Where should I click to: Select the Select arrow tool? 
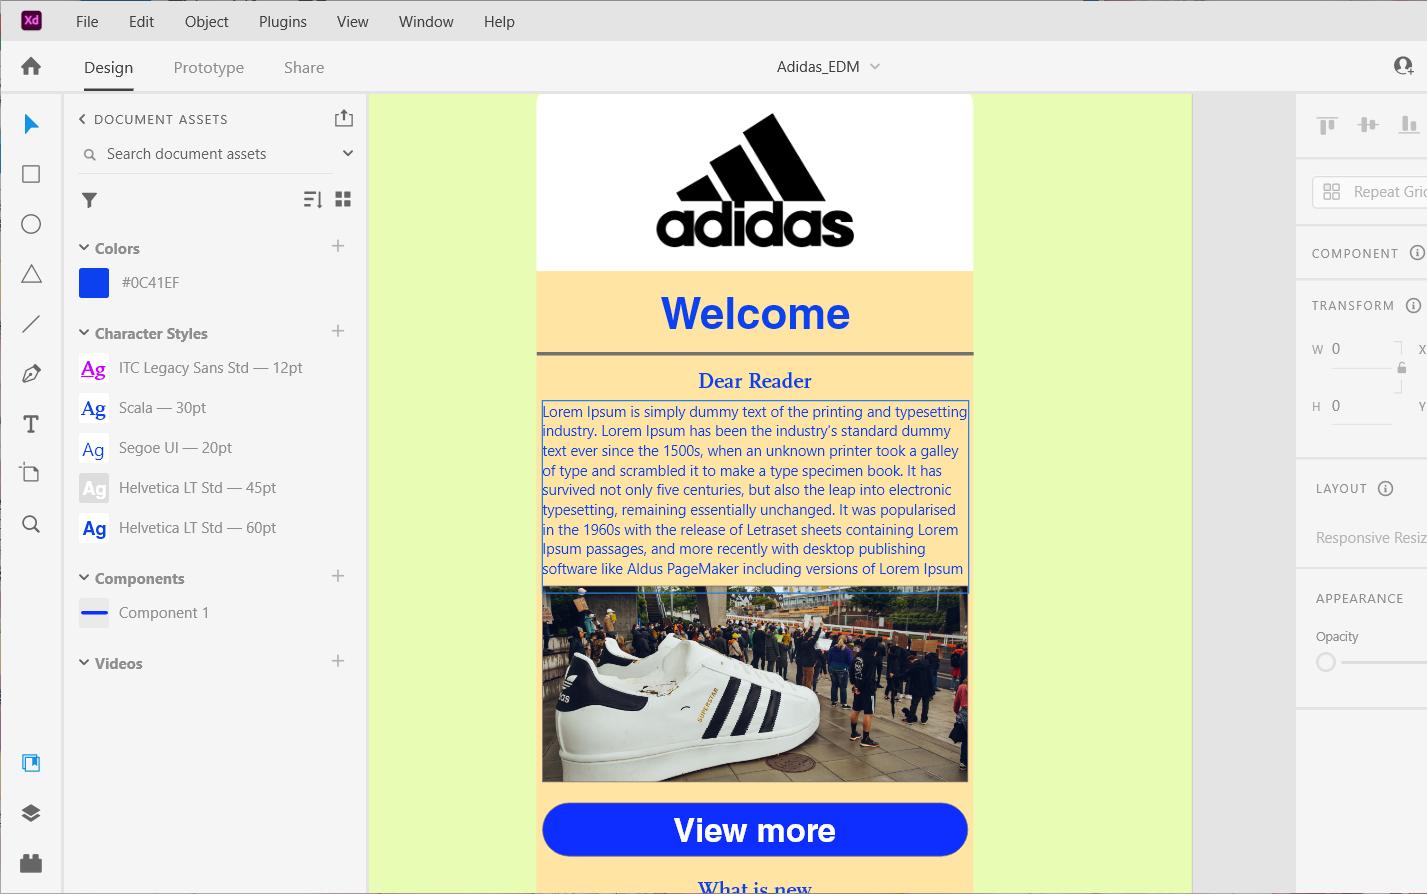point(31,124)
